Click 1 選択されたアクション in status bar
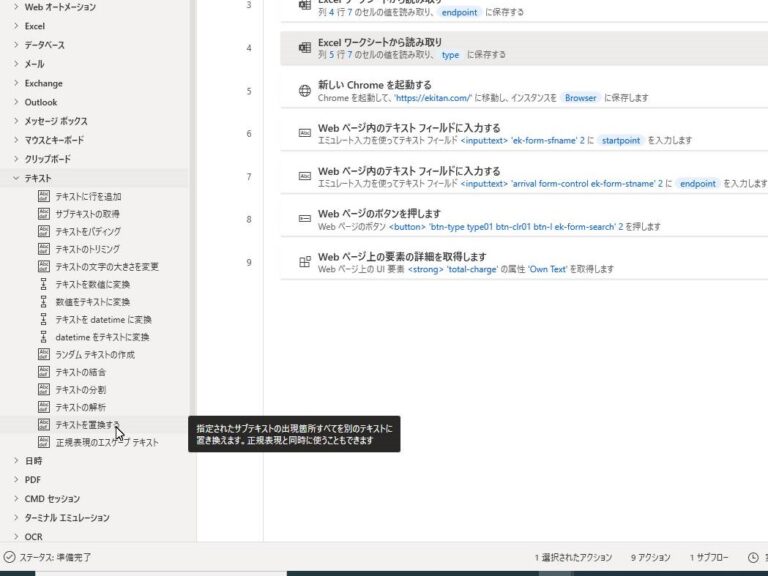 click(573, 557)
